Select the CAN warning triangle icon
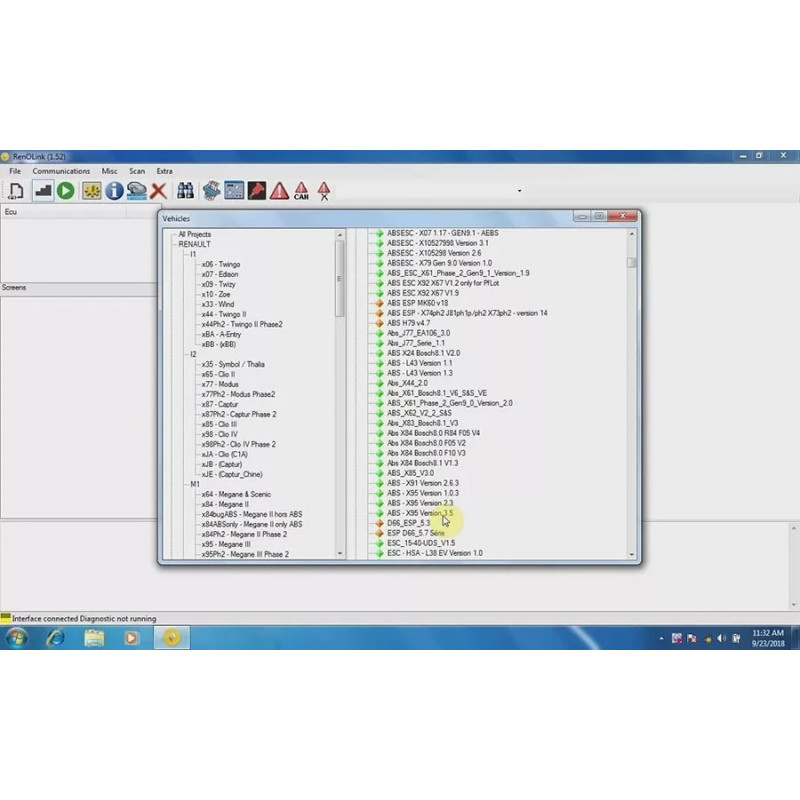Viewport: 800px width, 800px height. [302, 191]
